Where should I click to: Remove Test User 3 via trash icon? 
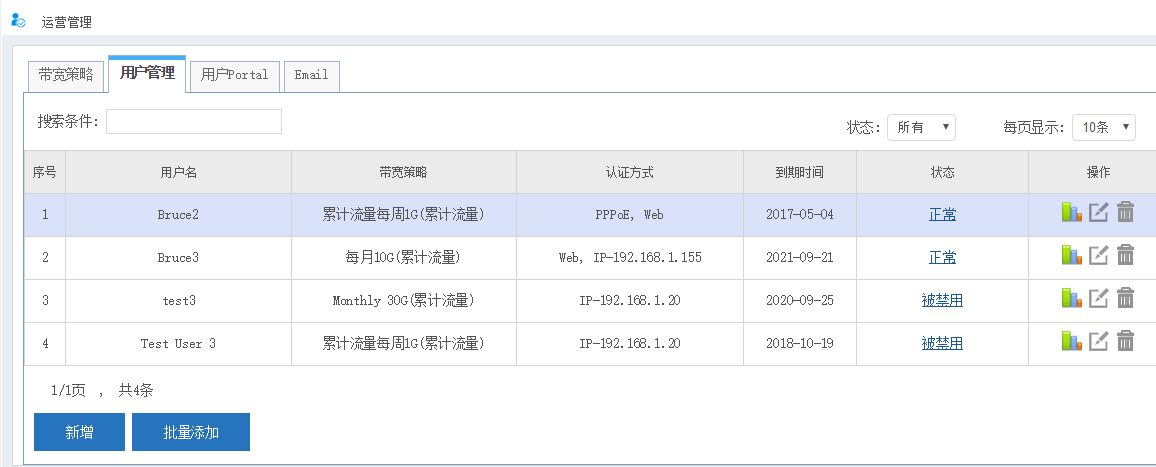[x=1125, y=342]
